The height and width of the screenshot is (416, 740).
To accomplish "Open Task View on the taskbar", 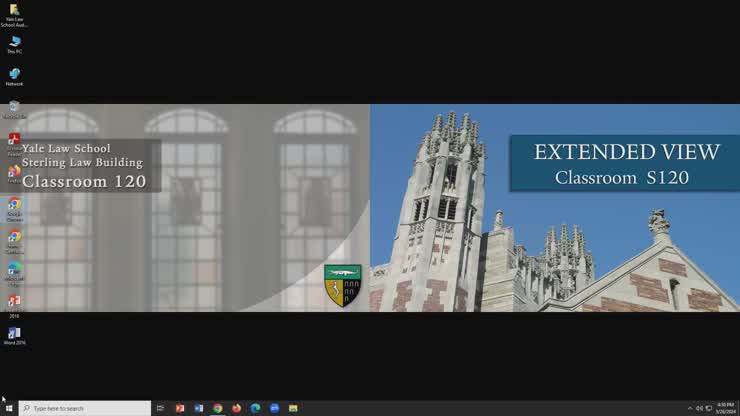I will (160, 408).
